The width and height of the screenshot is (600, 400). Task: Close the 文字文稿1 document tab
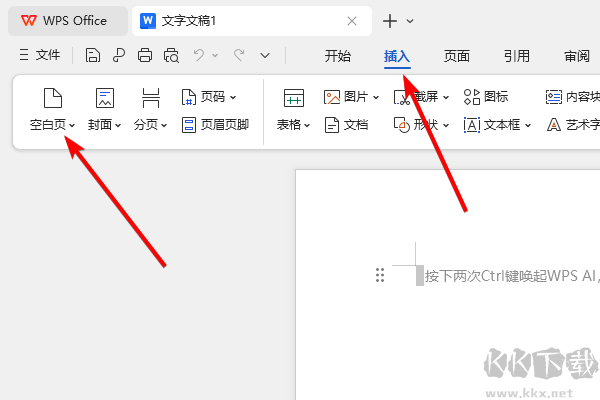pyautogui.click(x=352, y=21)
